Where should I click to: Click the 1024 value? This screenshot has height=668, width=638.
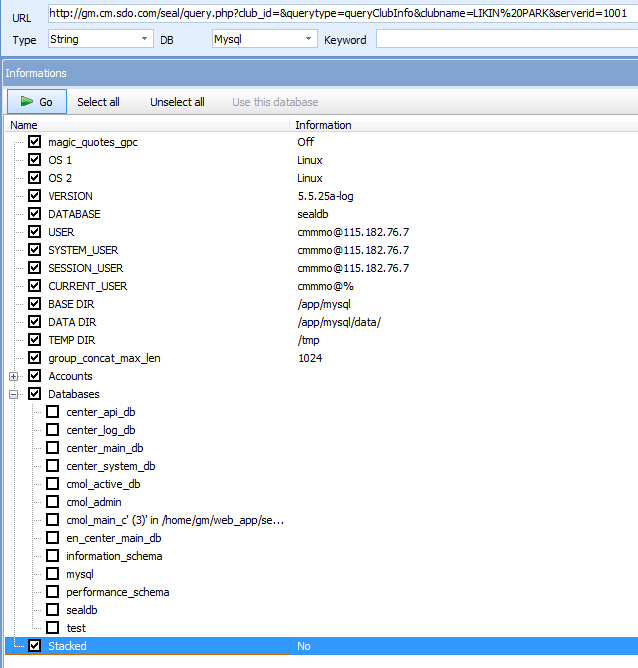310,358
